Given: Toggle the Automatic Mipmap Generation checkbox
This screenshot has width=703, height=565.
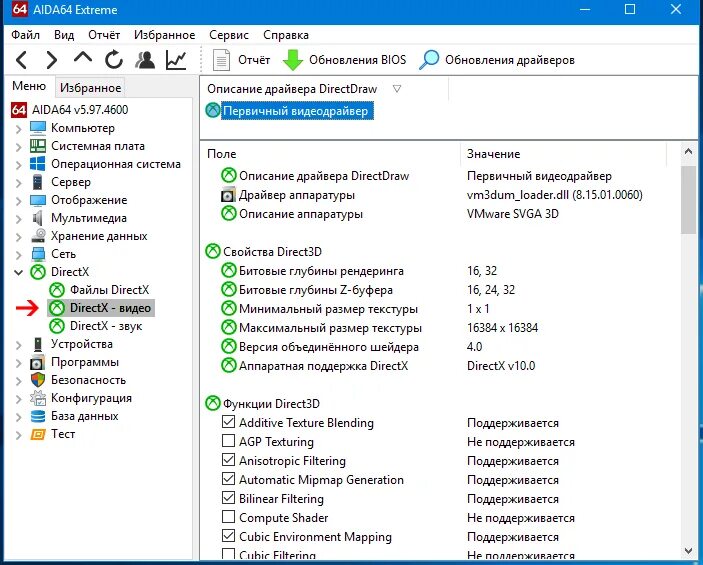Looking at the screenshot, I should click(229, 479).
